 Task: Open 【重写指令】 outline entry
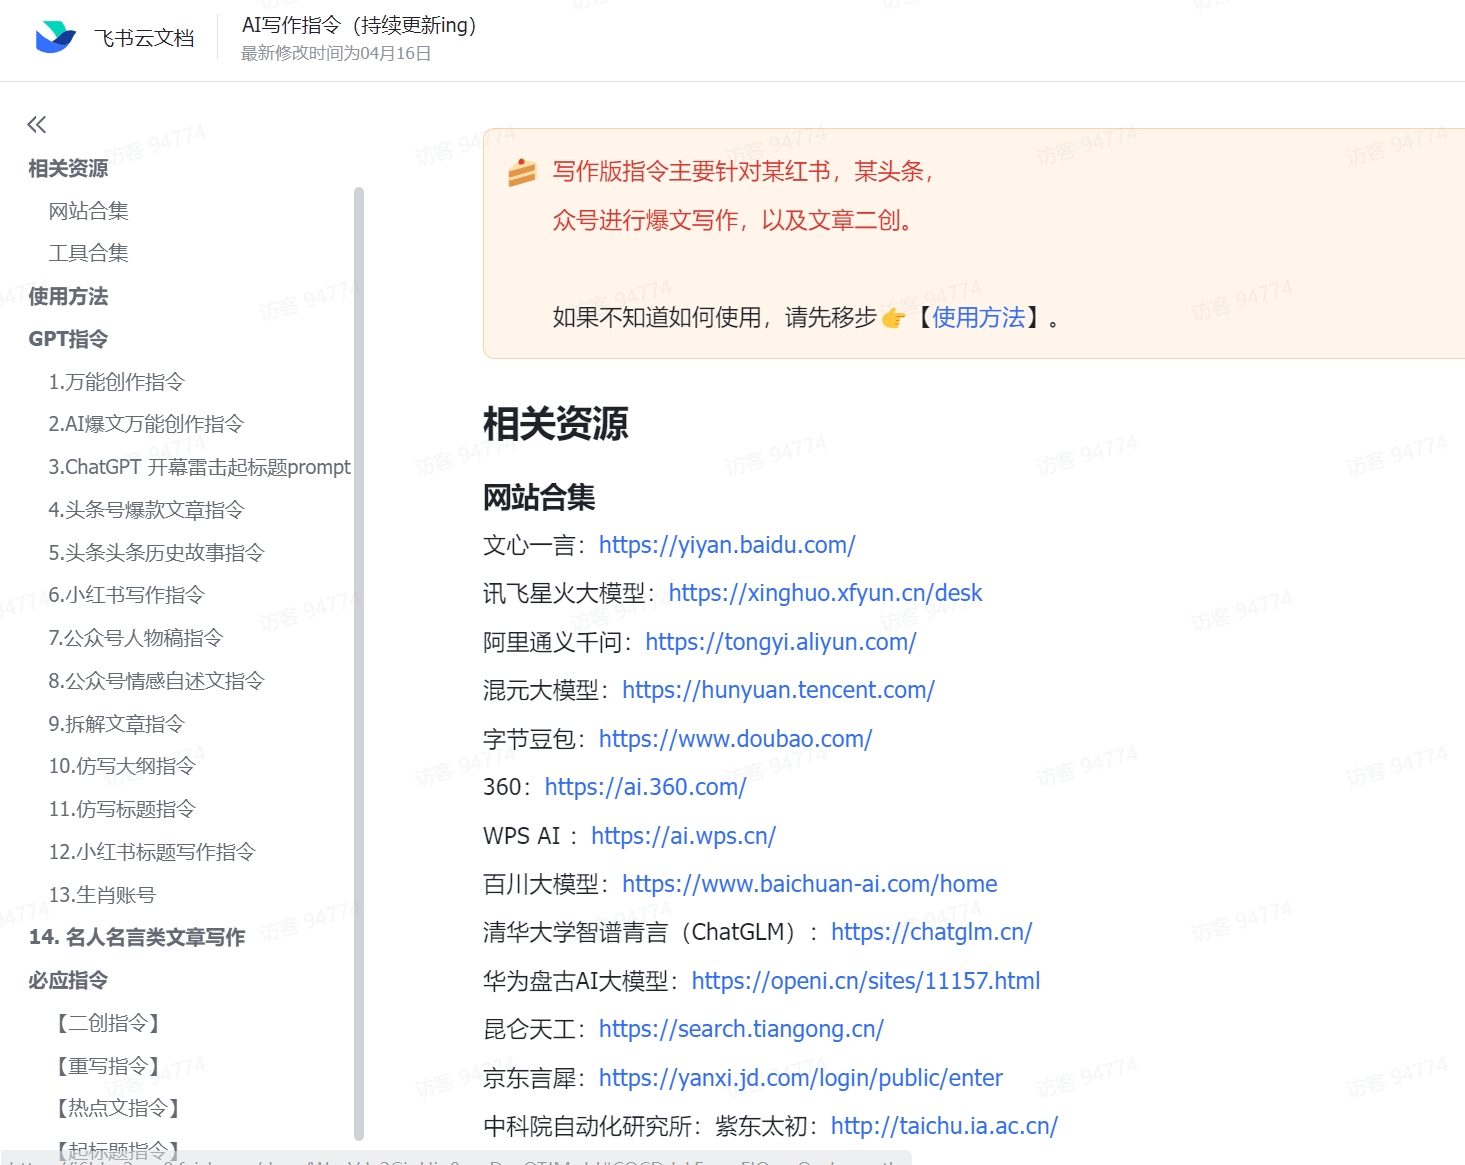[x=109, y=1066]
